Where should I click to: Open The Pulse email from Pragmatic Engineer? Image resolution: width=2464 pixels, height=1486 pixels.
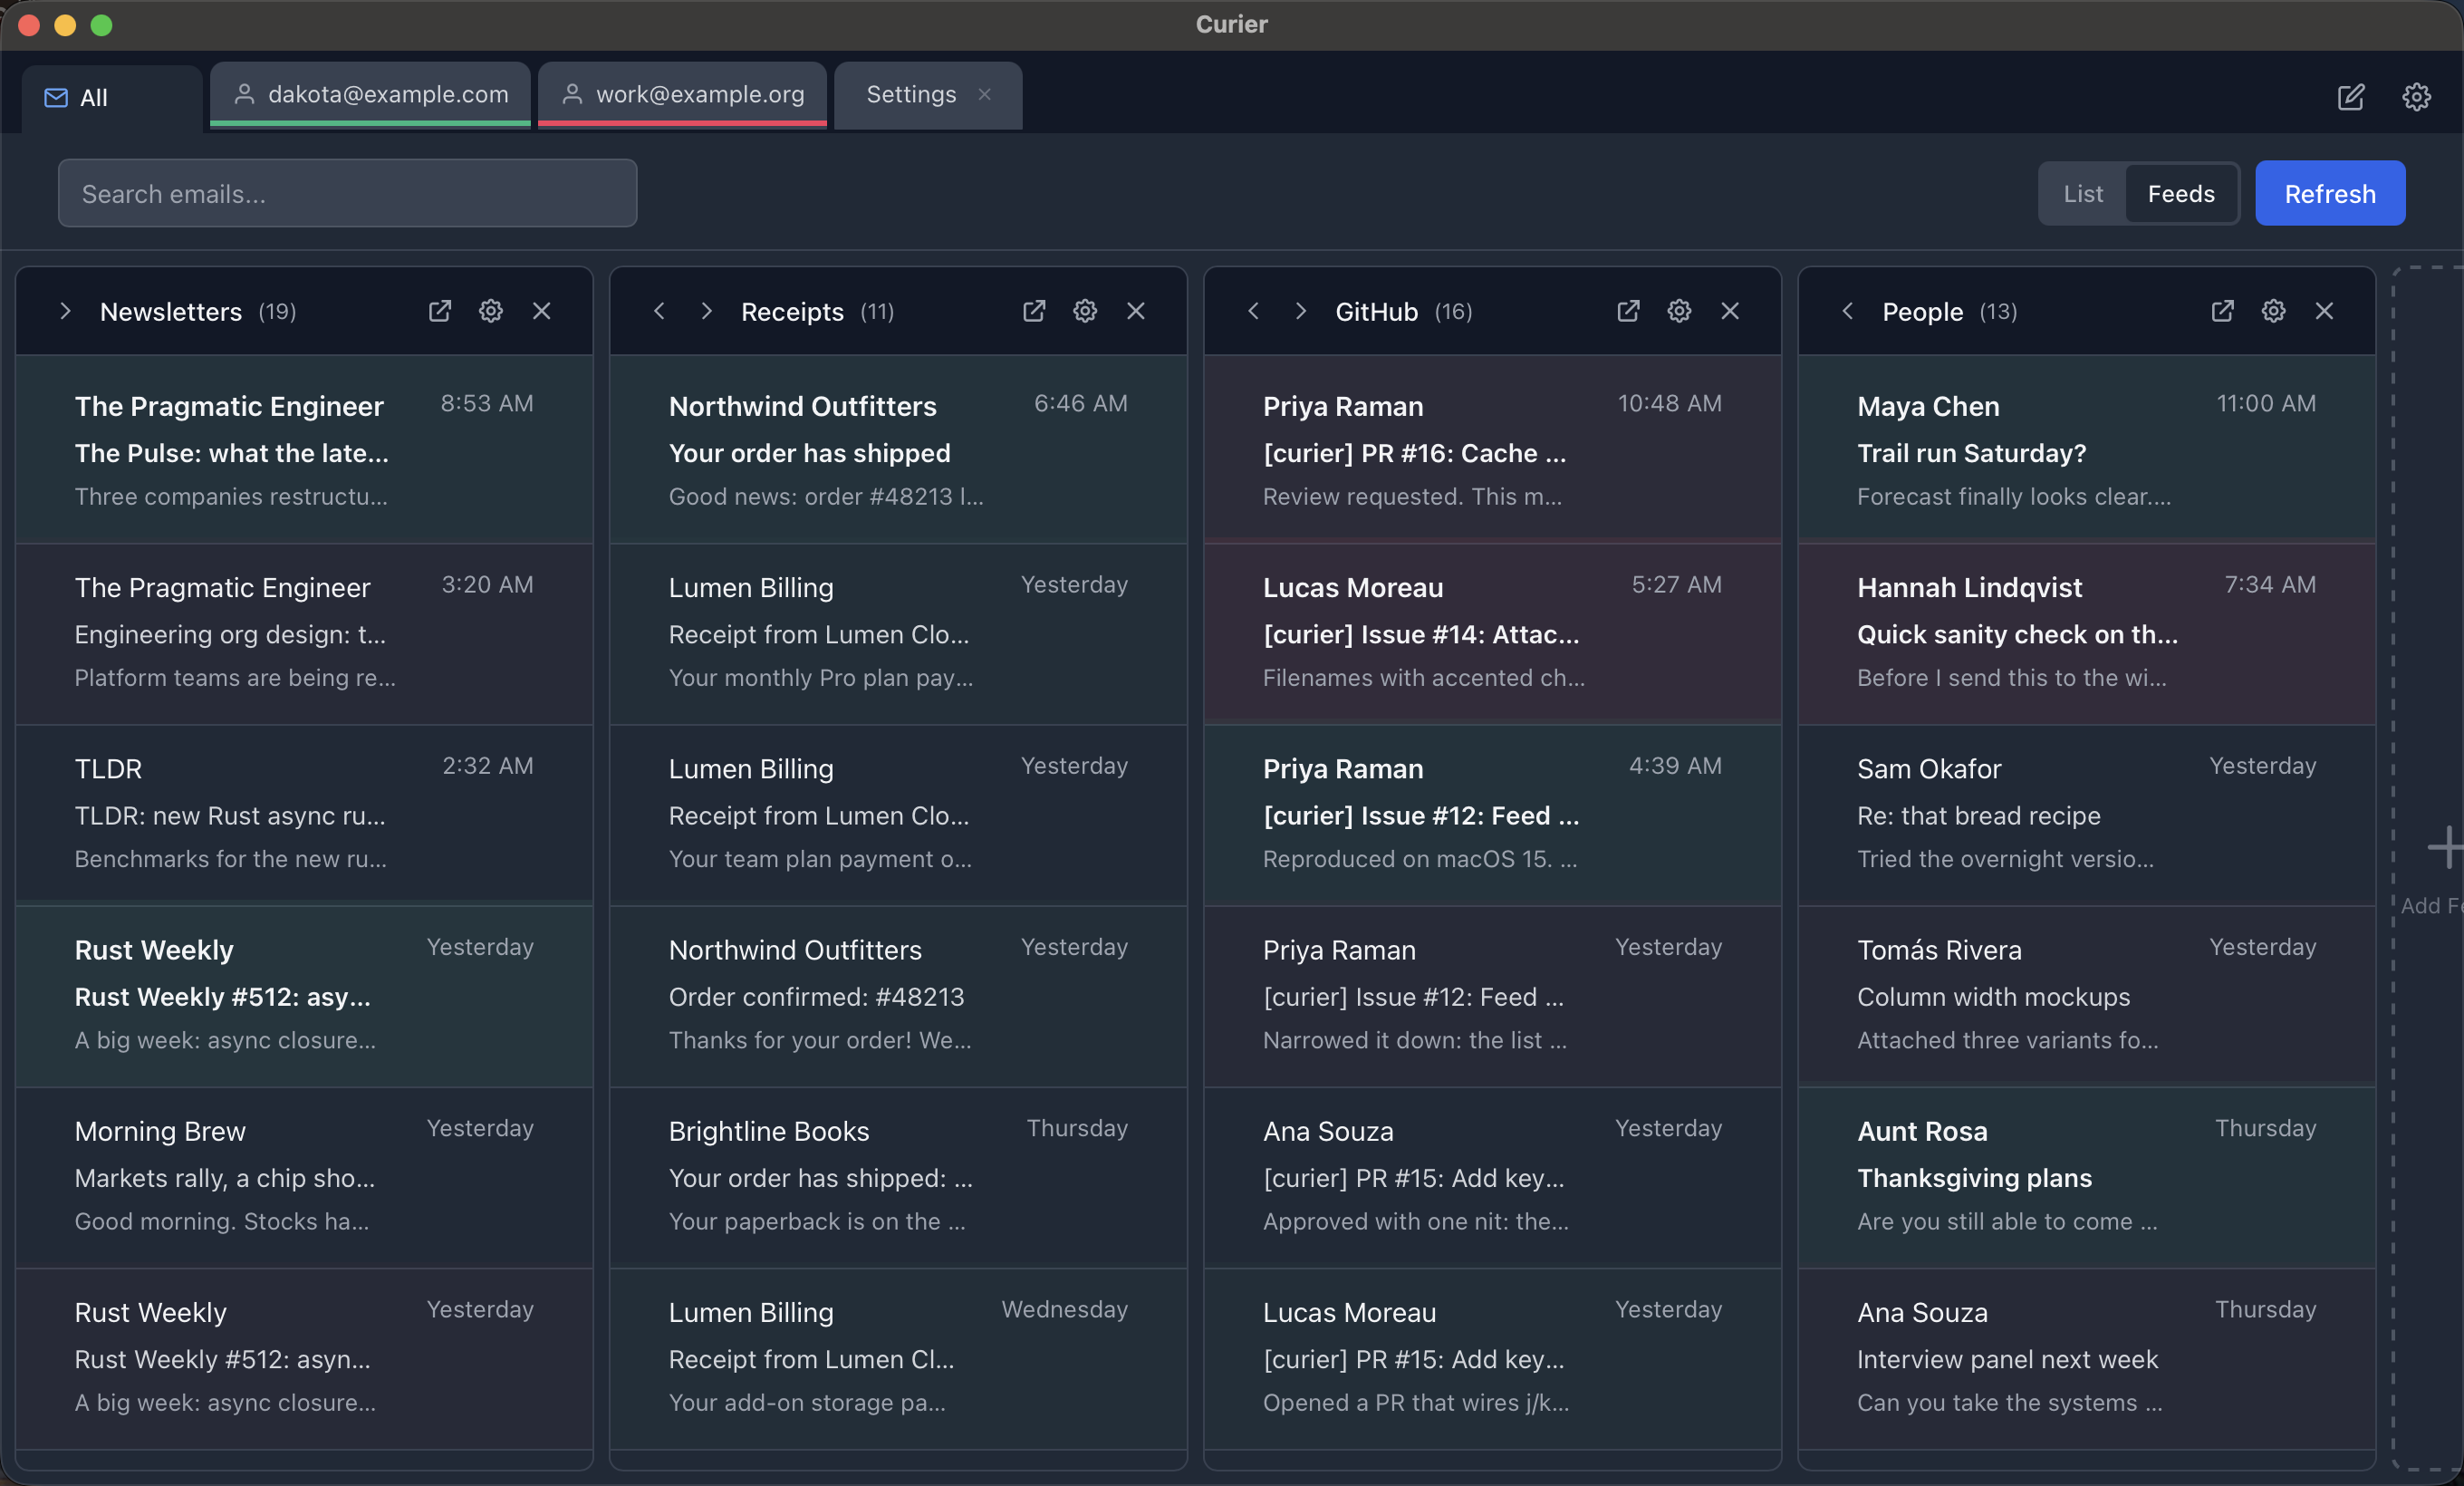(304, 450)
